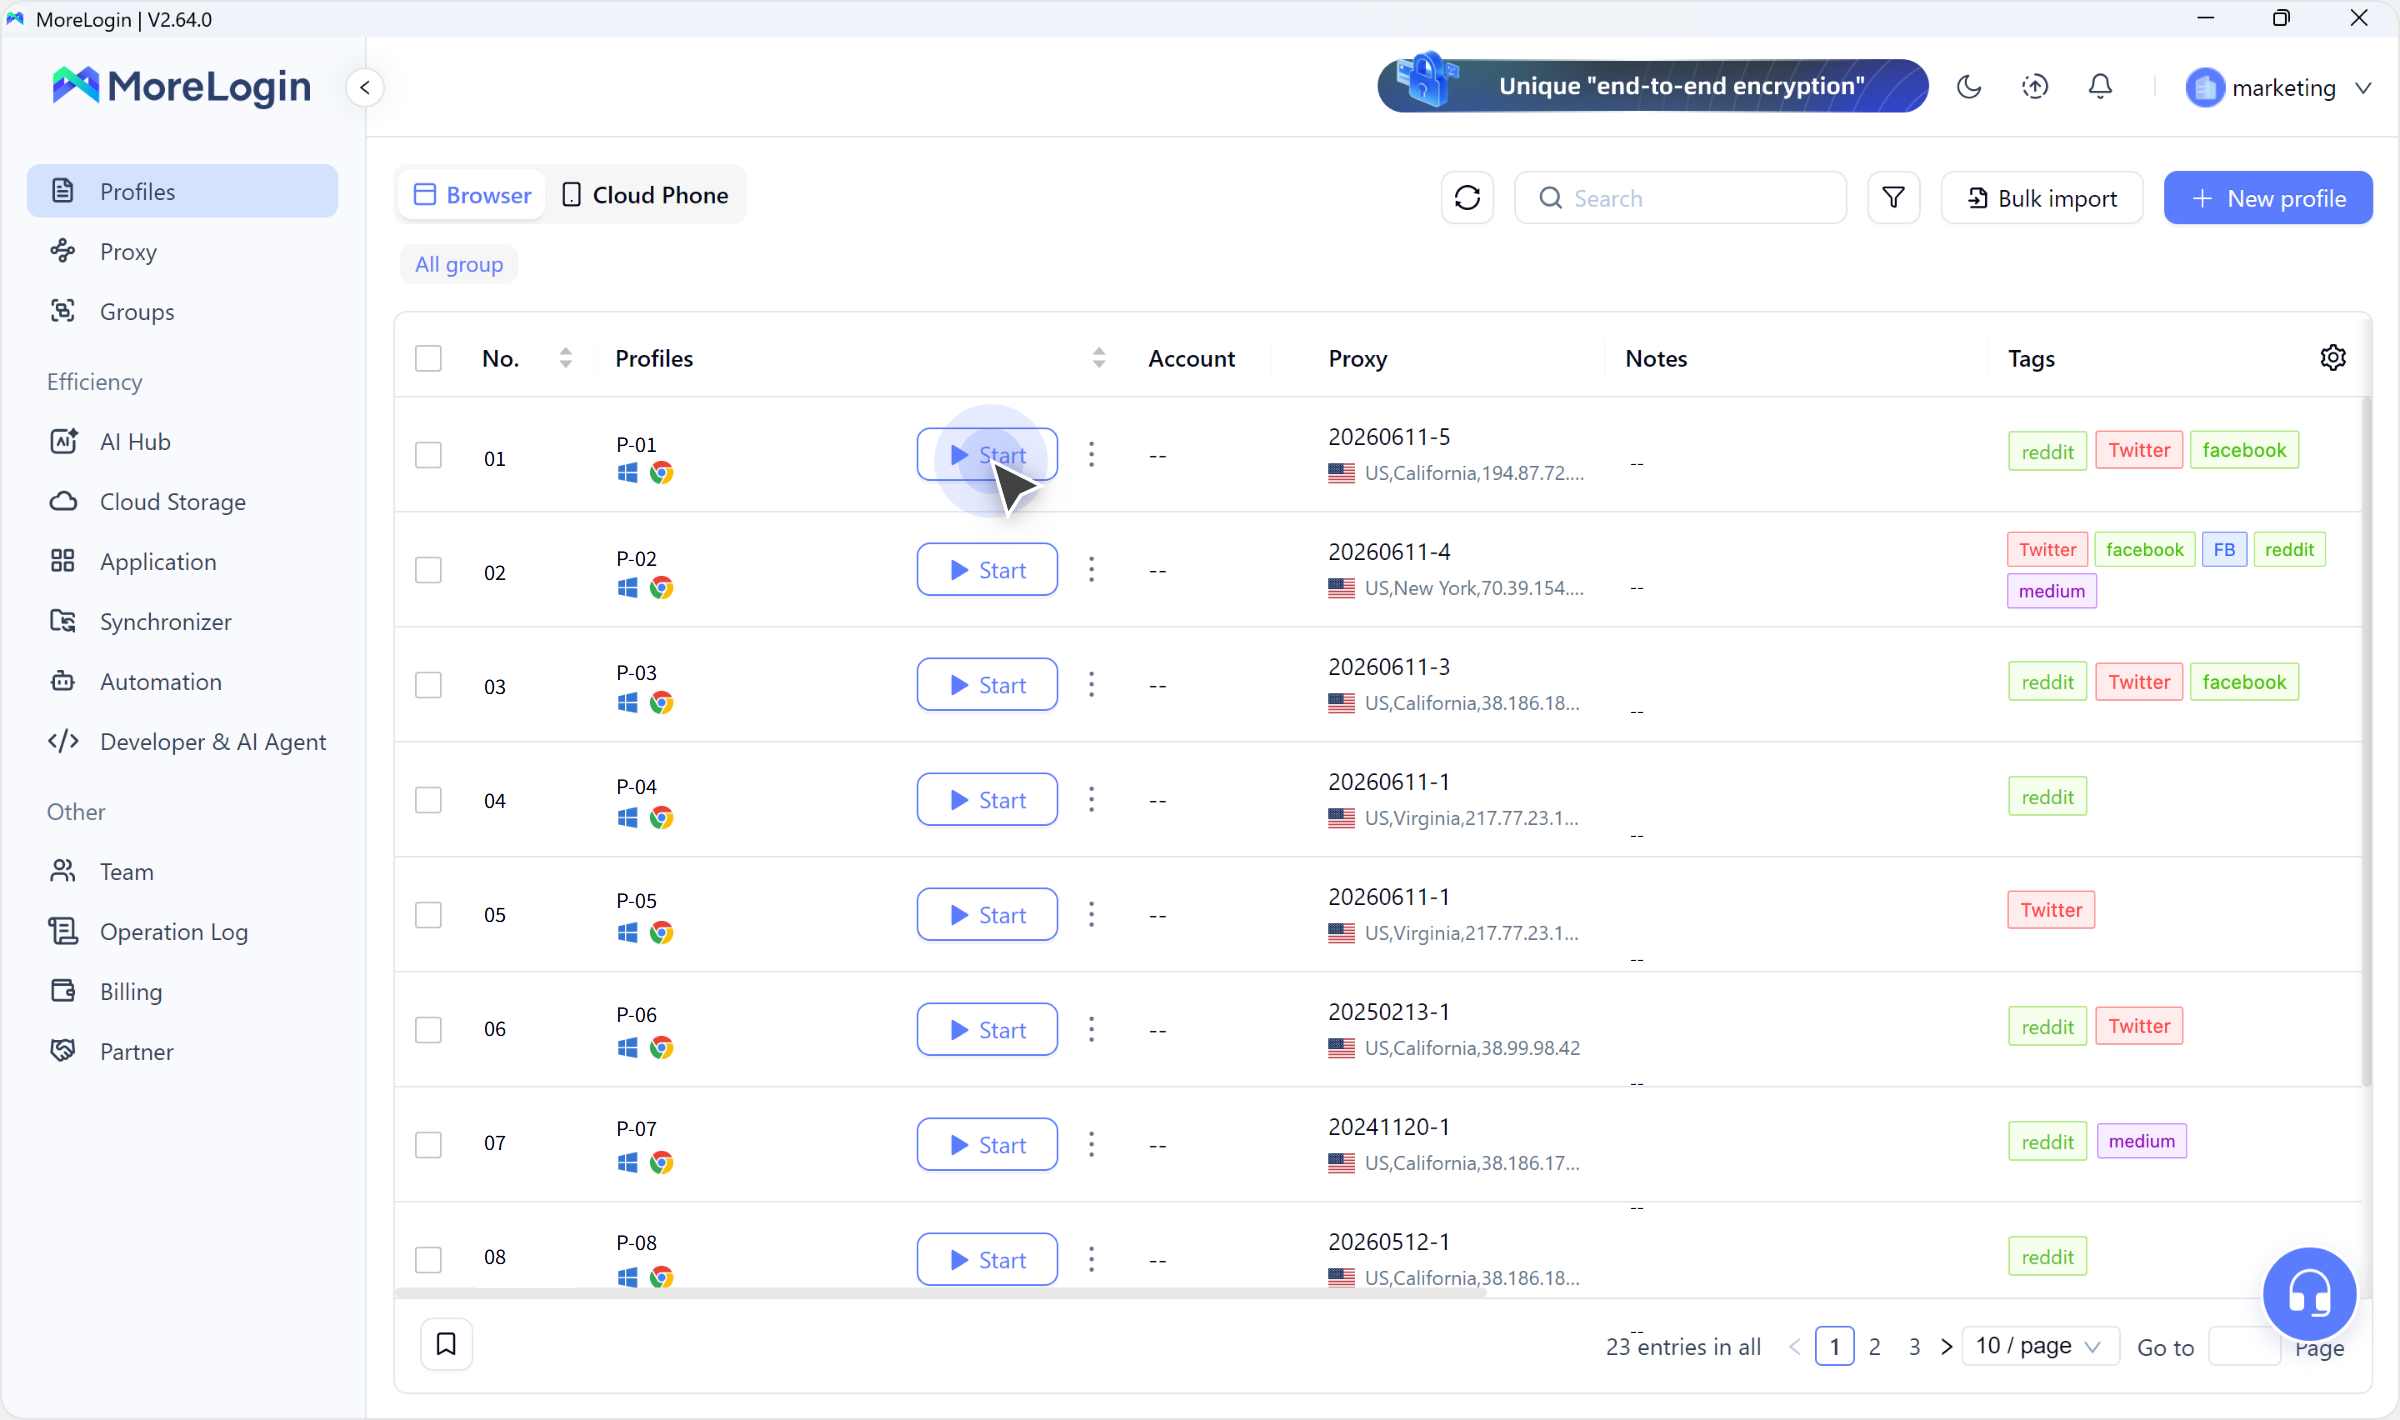Viewport: 2400px width, 1420px height.
Task: Open Synchronizer in the sidebar
Action: [182, 621]
